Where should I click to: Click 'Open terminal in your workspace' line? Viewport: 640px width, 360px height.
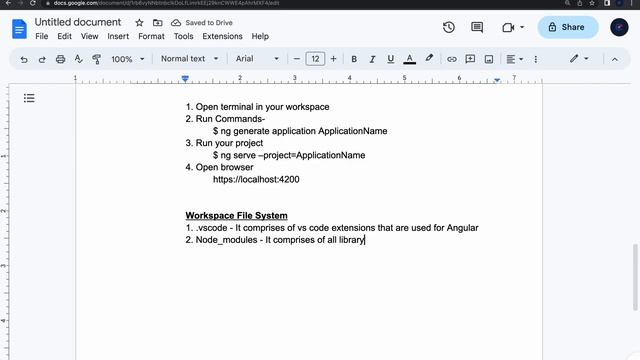coord(257,107)
